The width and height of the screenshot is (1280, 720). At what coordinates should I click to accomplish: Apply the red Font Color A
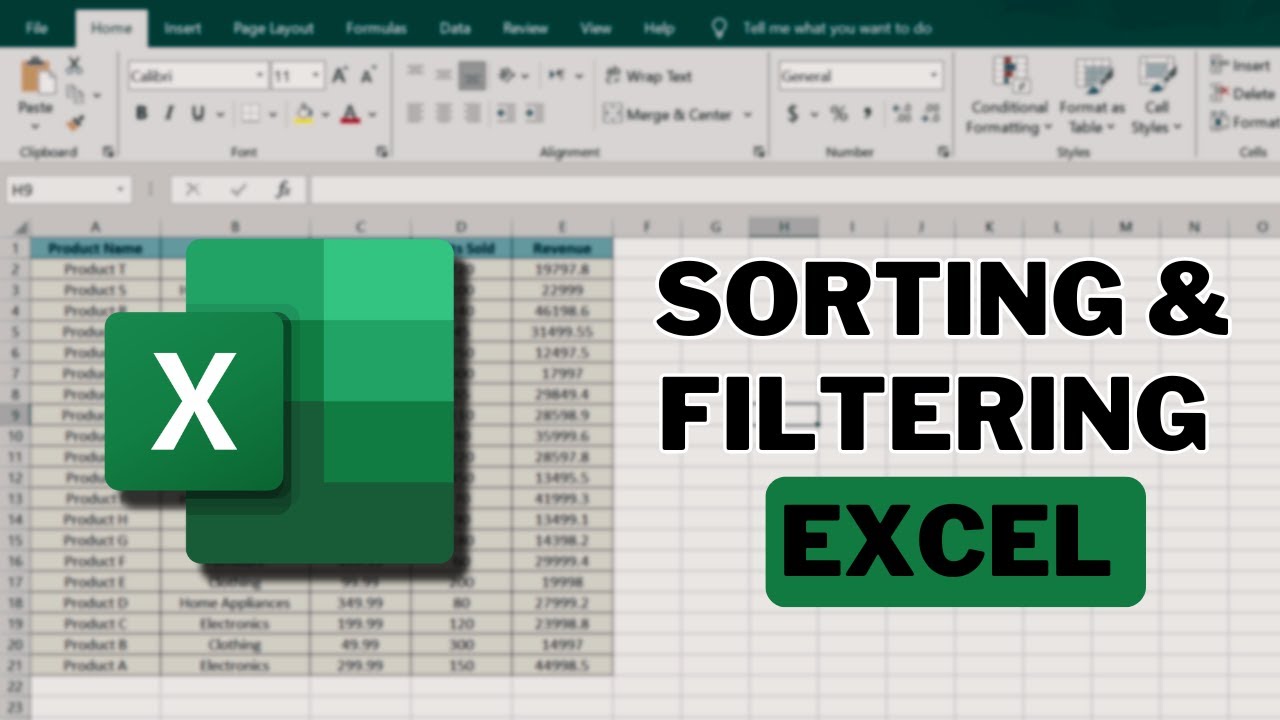(350, 114)
